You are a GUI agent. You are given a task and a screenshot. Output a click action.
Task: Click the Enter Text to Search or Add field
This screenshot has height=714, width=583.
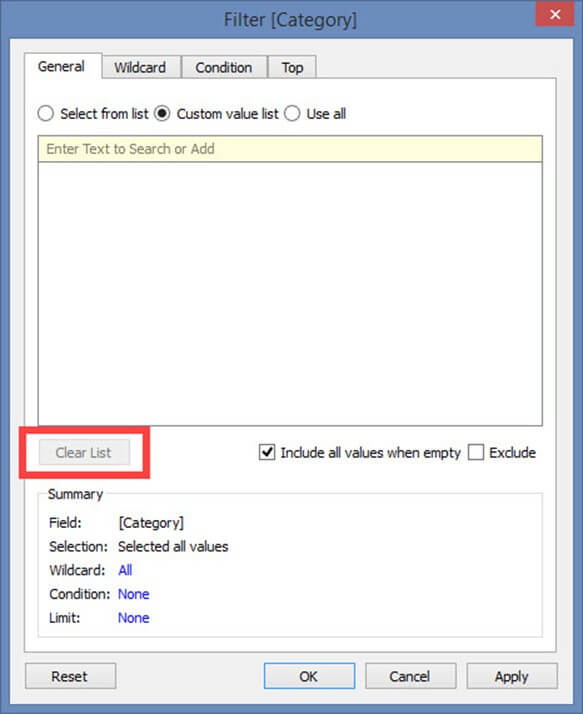tap(290, 149)
